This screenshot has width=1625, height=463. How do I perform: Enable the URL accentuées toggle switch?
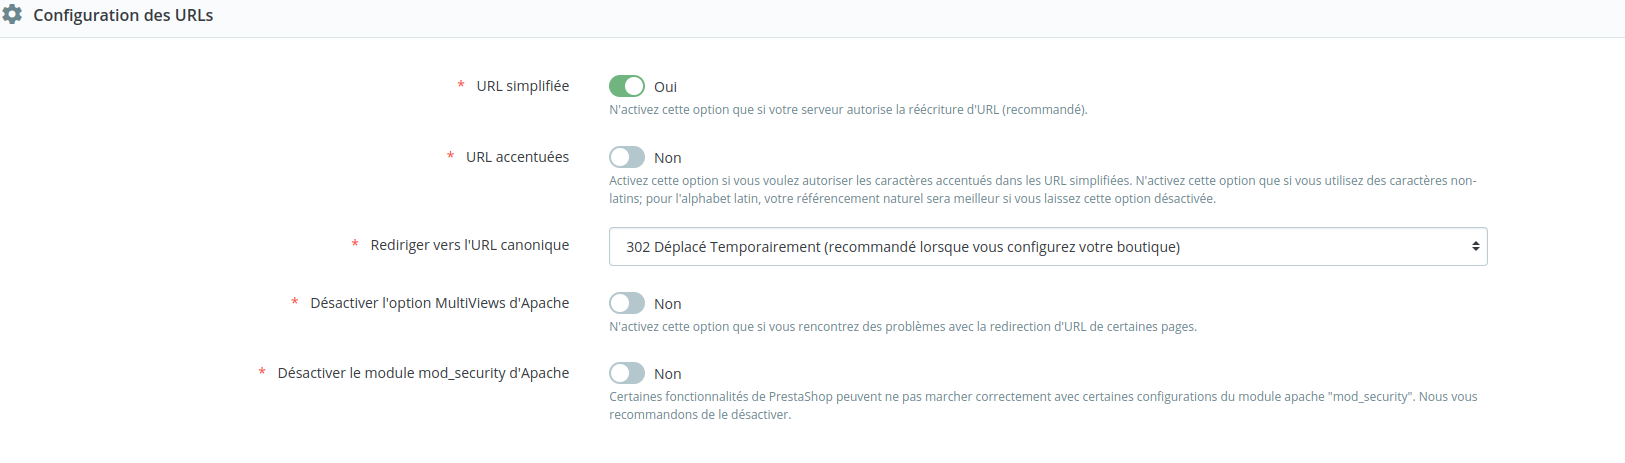click(x=627, y=158)
